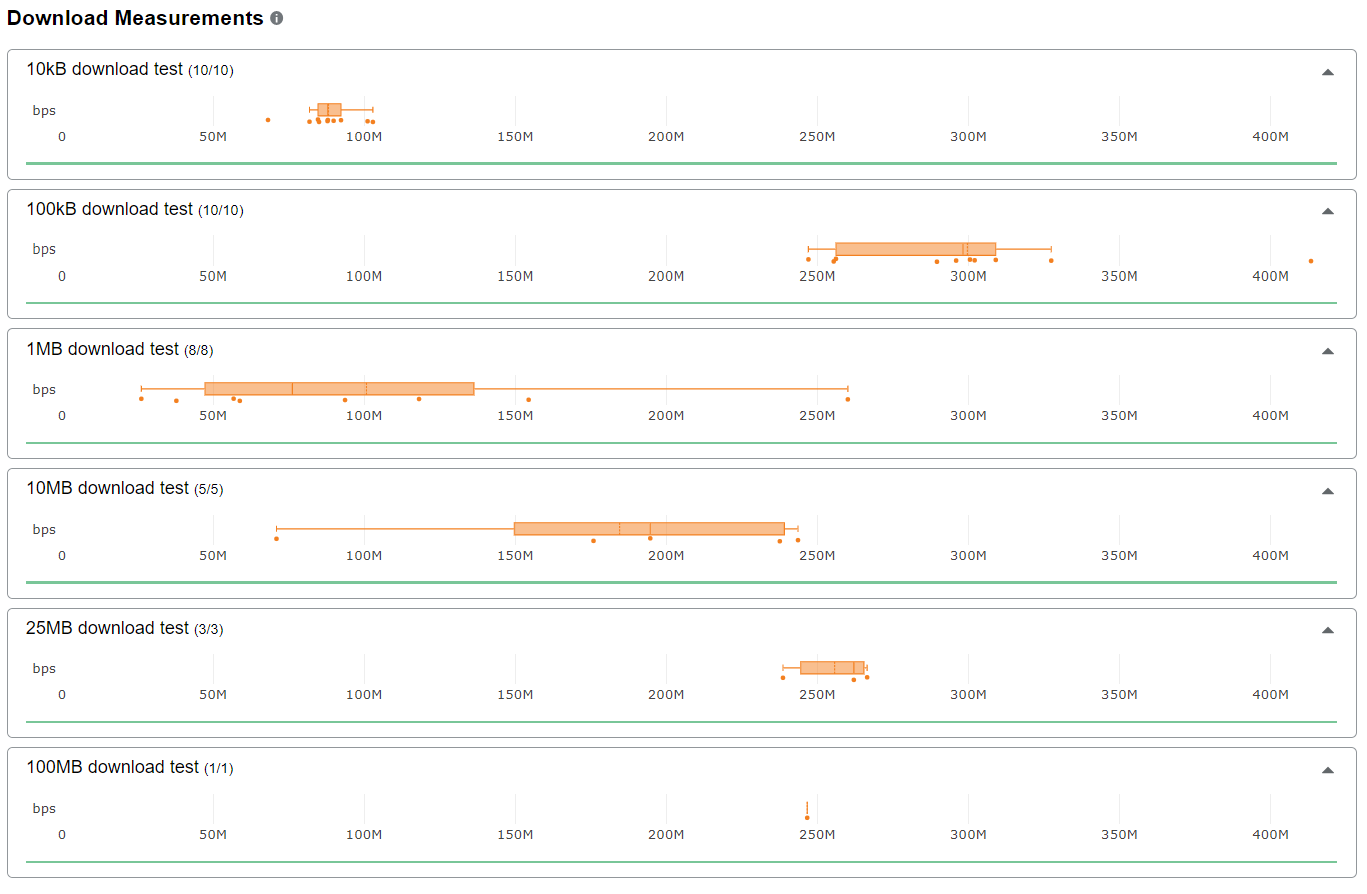Click the 10kB download test title

point(104,69)
